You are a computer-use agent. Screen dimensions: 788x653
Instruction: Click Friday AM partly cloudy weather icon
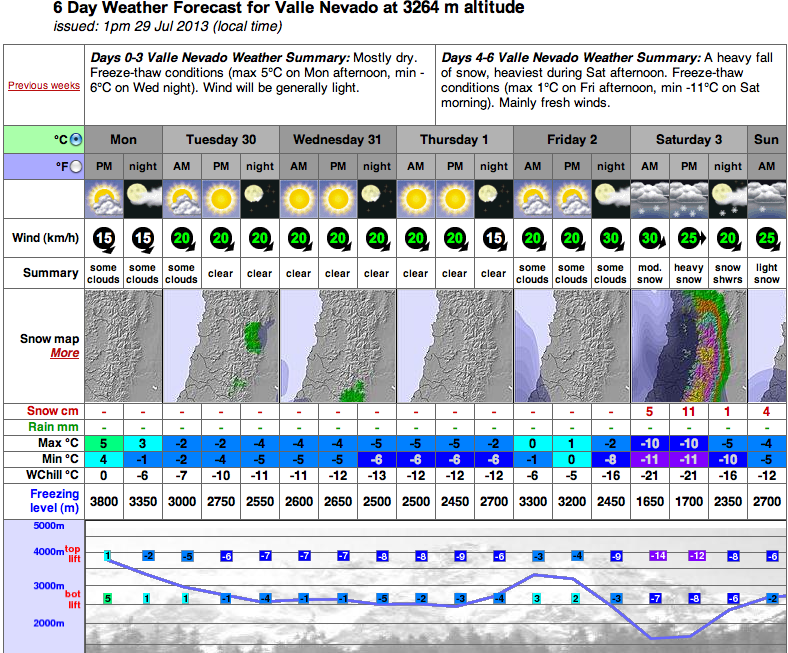[x=533, y=199]
